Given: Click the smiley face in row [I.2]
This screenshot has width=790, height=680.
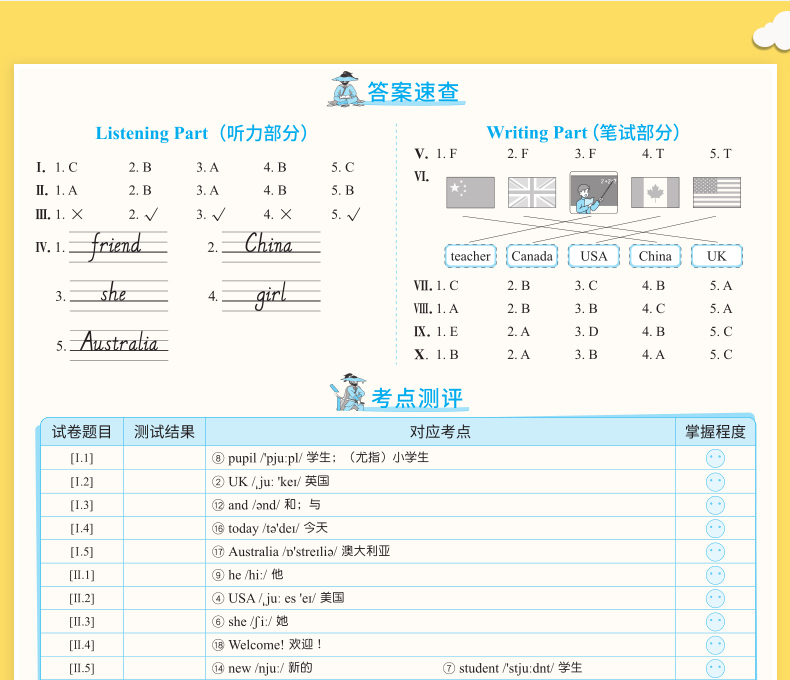Looking at the screenshot, I should pos(715,482).
